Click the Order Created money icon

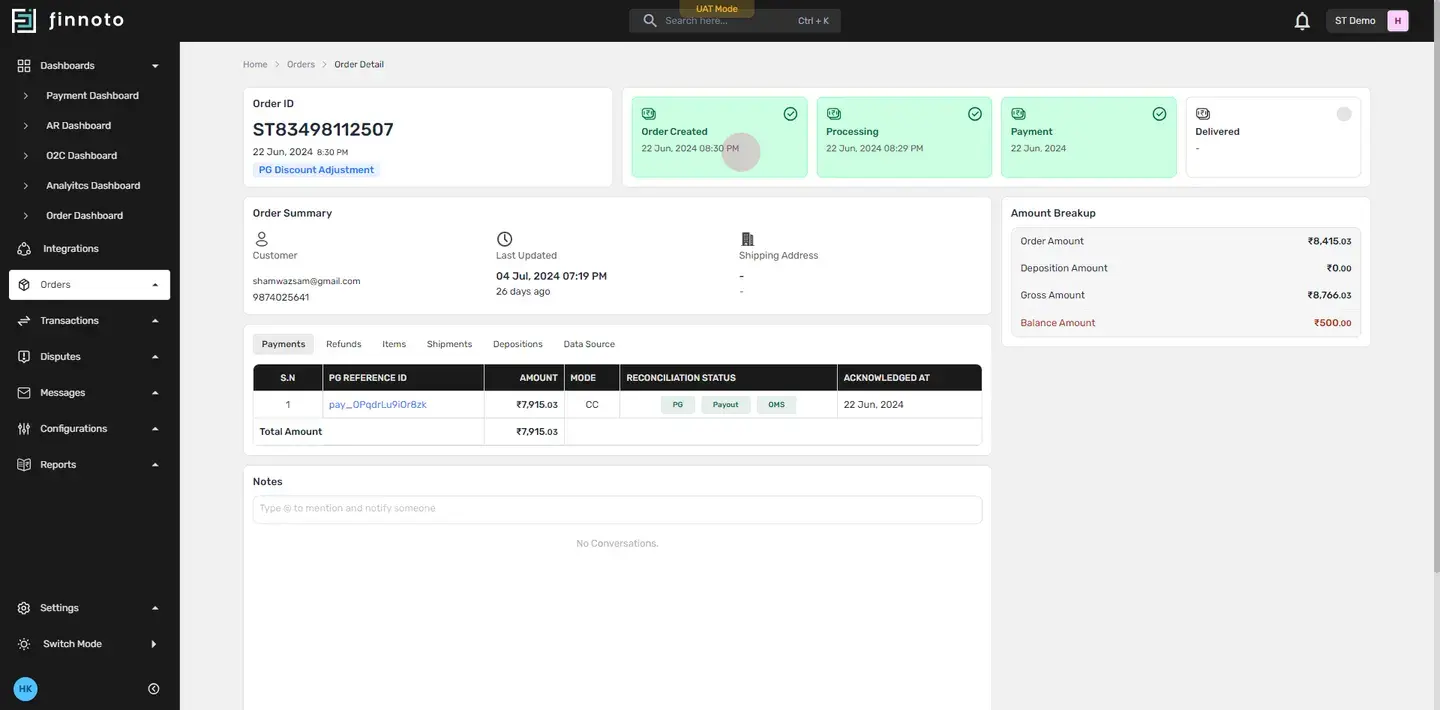[648, 114]
